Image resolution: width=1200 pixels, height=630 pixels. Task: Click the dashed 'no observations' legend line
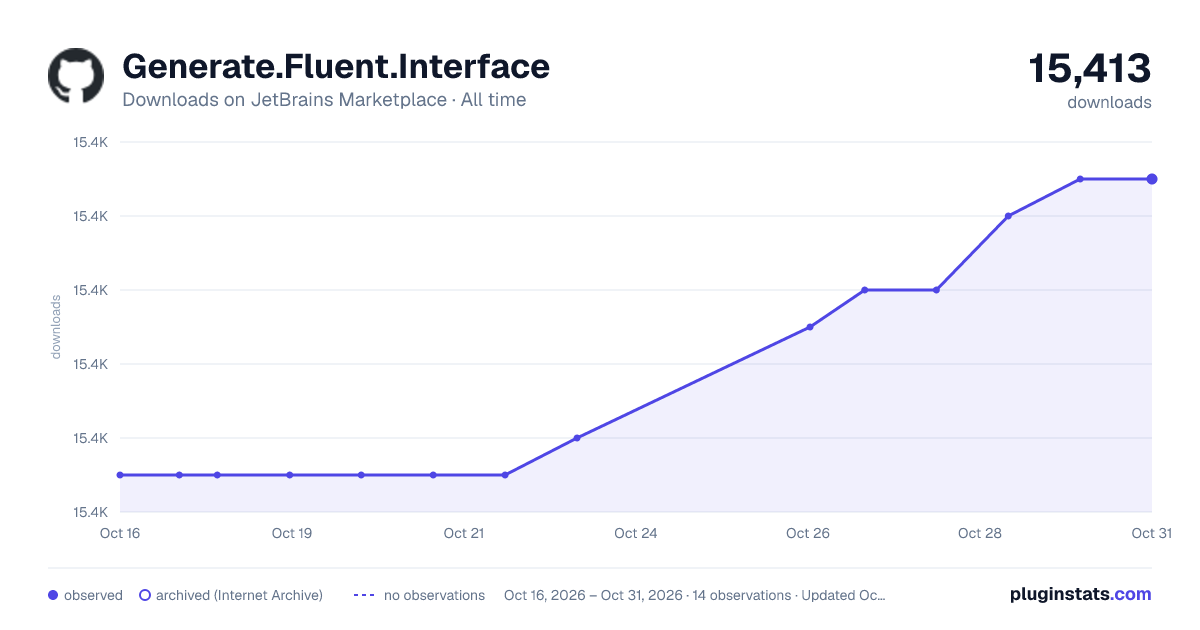(364, 595)
